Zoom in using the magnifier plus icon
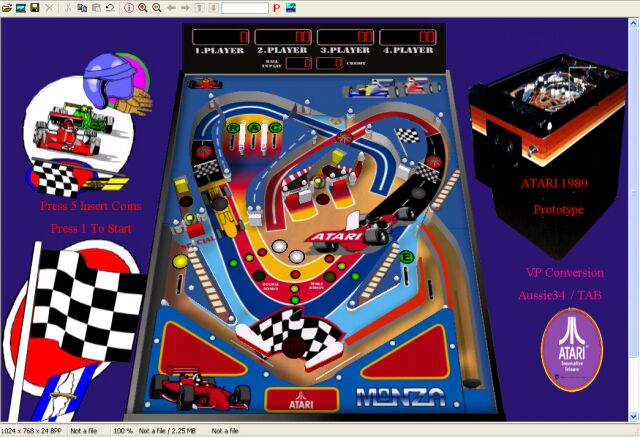 pyautogui.click(x=143, y=7)
